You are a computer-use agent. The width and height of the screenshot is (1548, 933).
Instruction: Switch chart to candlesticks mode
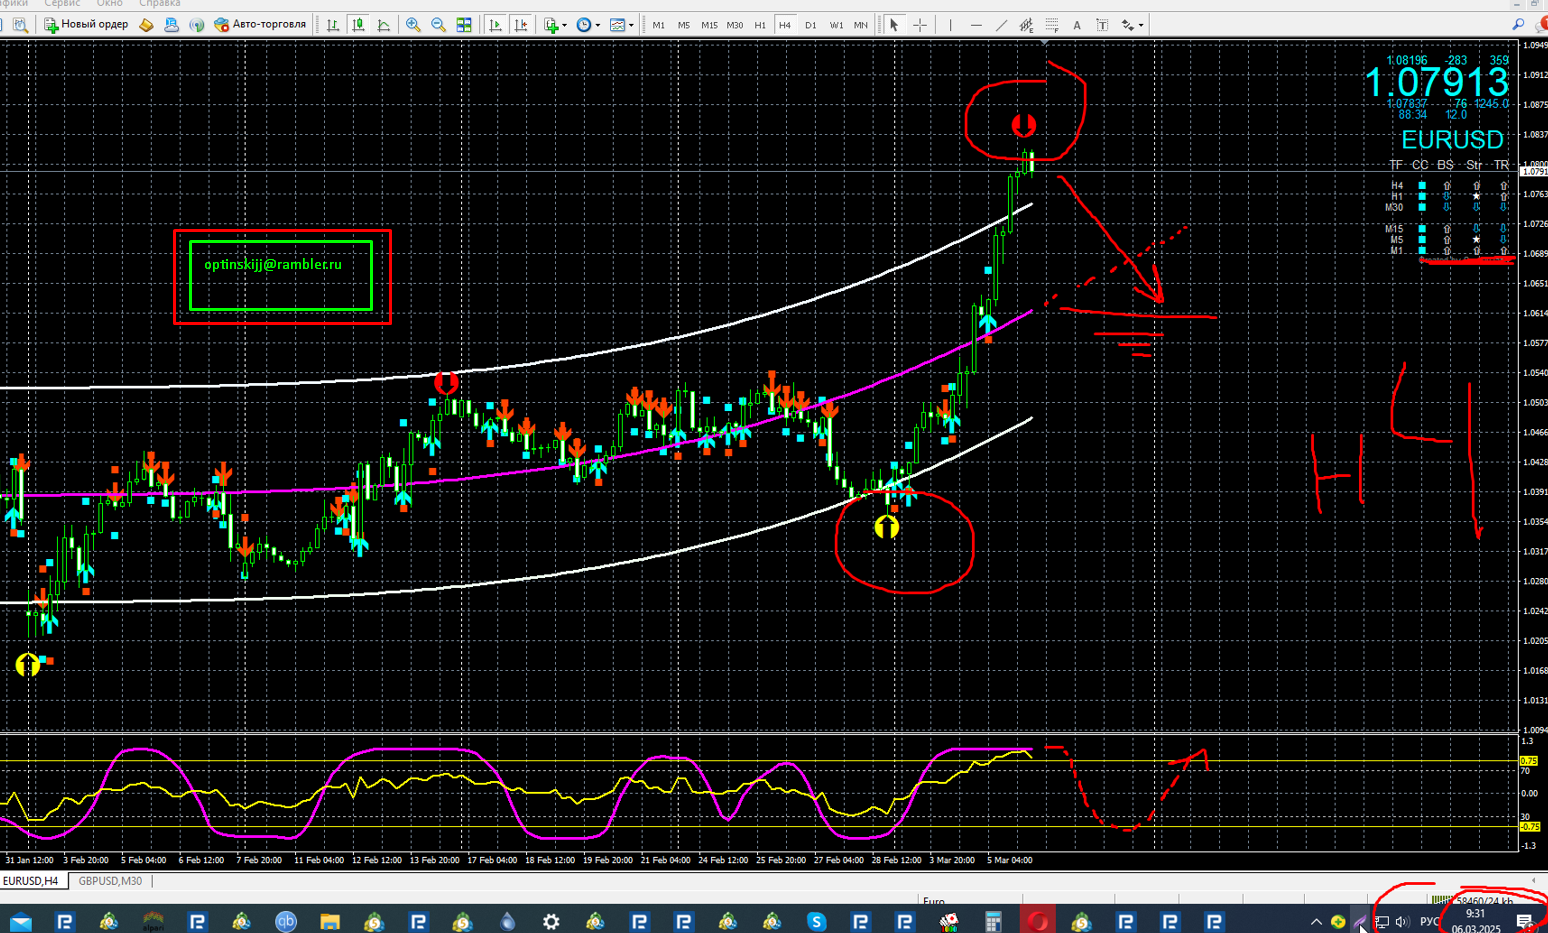358,25
